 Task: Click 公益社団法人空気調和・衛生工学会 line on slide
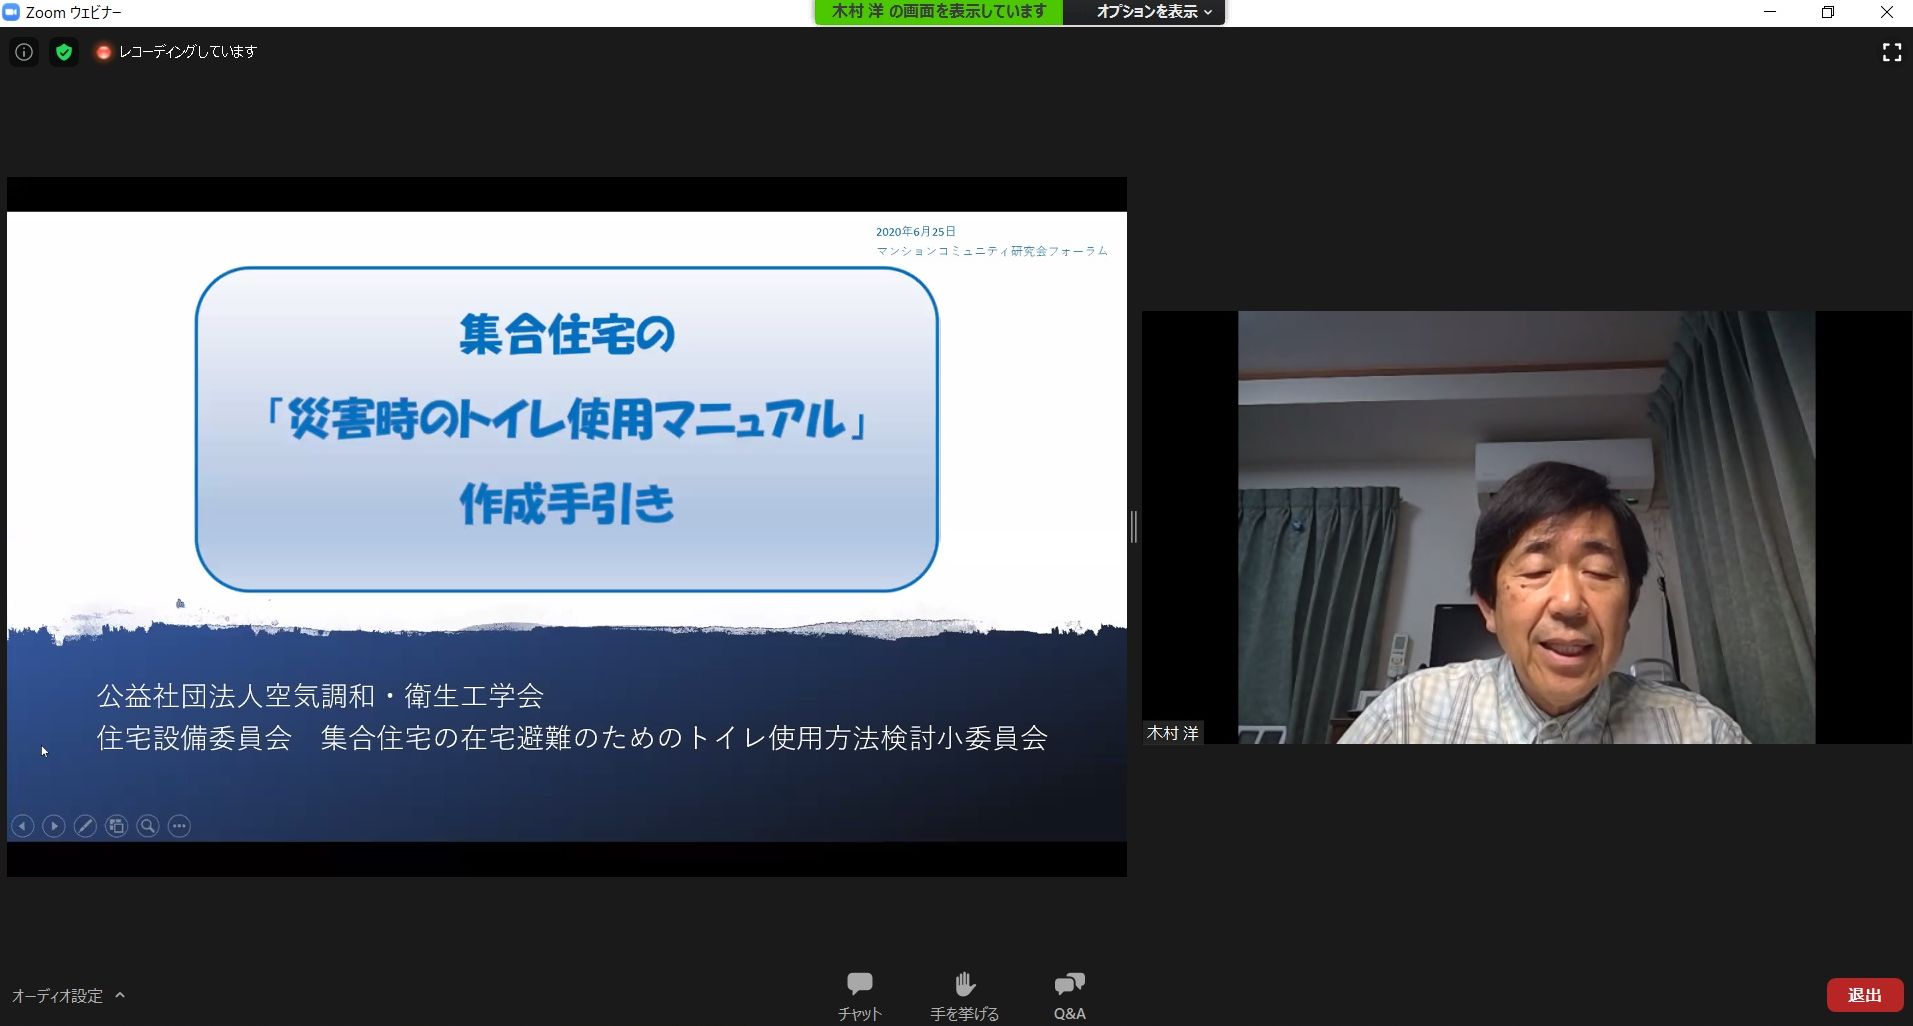[320, 695]
